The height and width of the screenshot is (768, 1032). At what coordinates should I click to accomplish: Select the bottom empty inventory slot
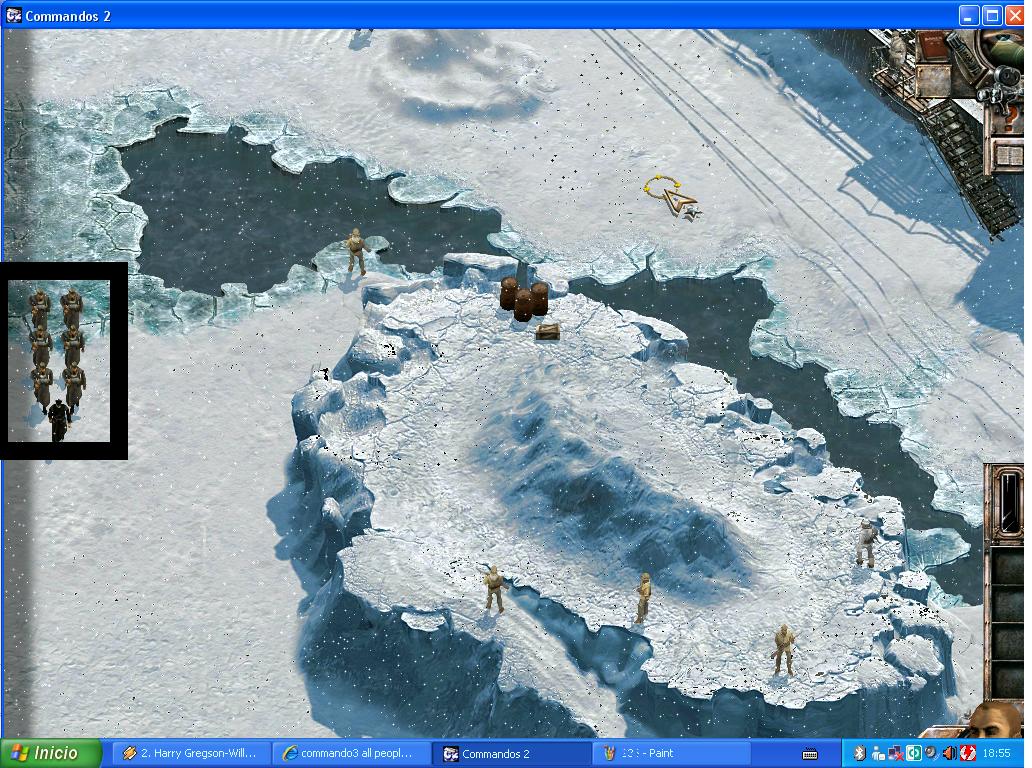tap(1008, 680)
